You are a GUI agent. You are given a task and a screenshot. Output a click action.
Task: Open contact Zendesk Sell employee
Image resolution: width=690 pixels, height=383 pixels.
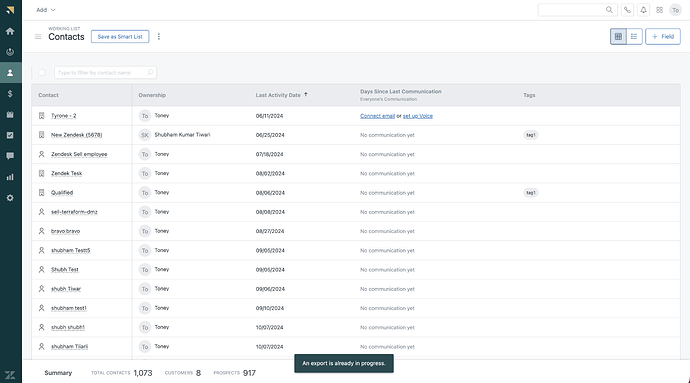coord(79,154)
